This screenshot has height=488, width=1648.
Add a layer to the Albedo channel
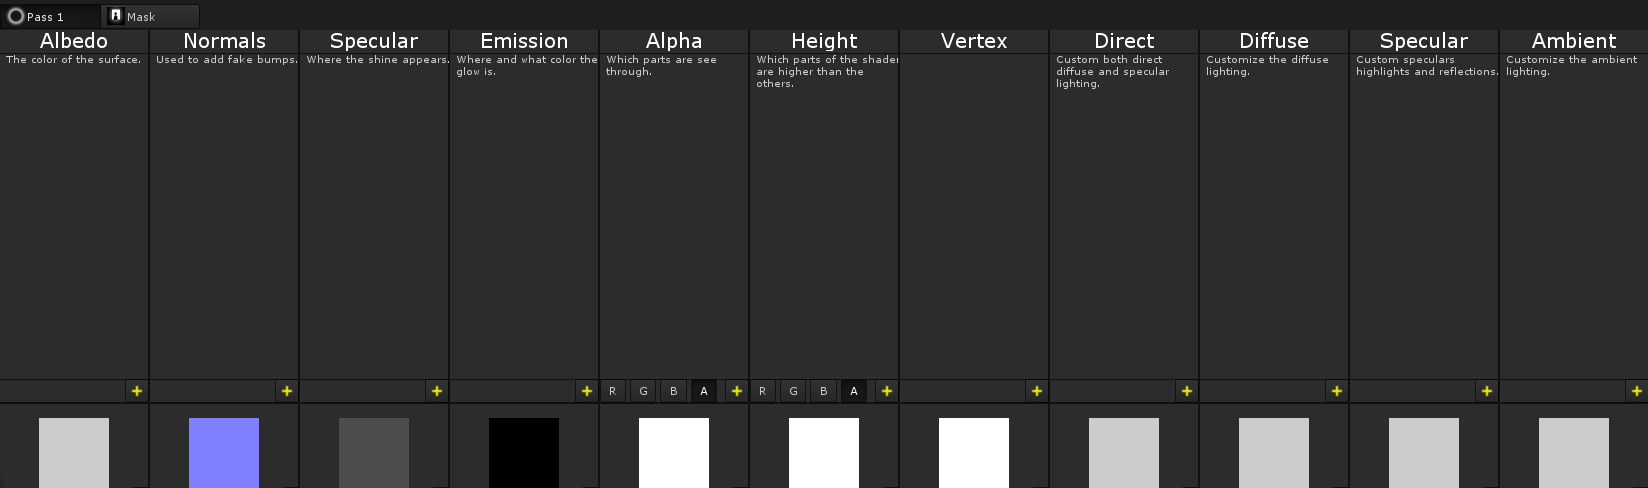137,391
